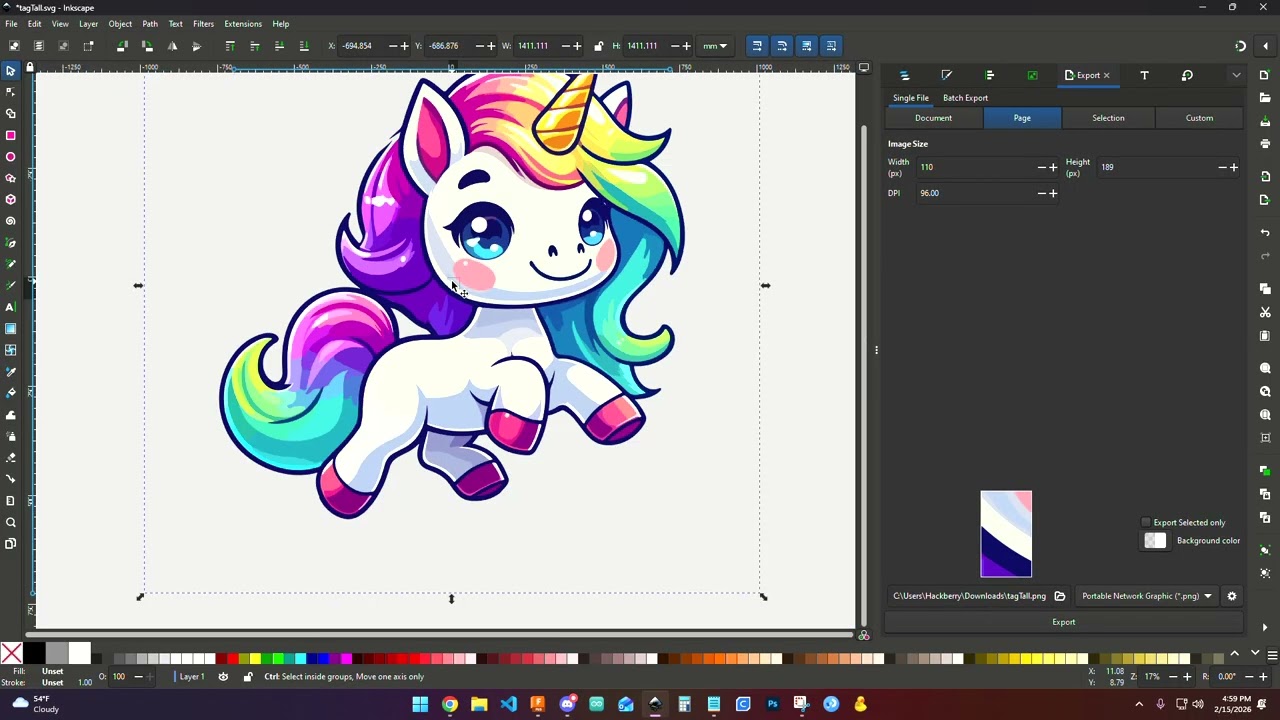
Task: Toggle Layer 1 visibility eye
Action: coord(223,677)
